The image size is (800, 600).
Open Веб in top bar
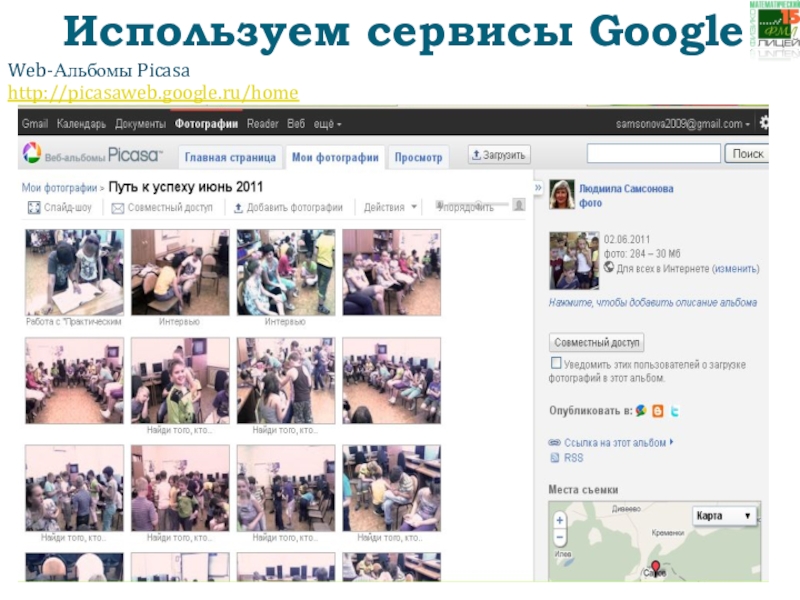pyautogui.click(x=296, y=124)
